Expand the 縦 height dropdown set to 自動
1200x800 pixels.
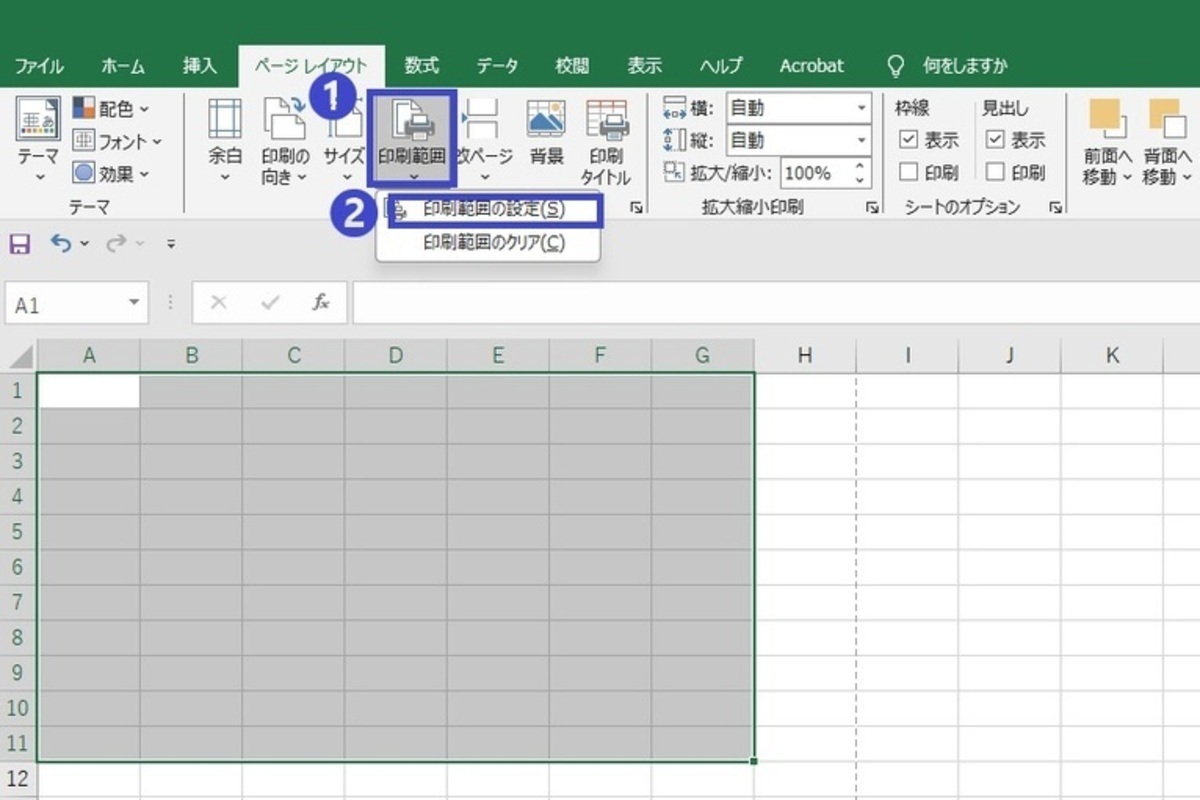click(861, 140)
